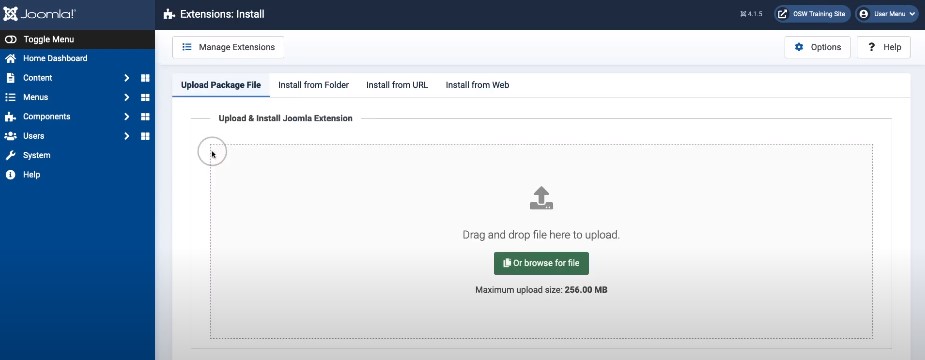Click the Components puzzle icon
This screenshot has width=925, height=360.
pyautogui.click(x=10, y=117)
